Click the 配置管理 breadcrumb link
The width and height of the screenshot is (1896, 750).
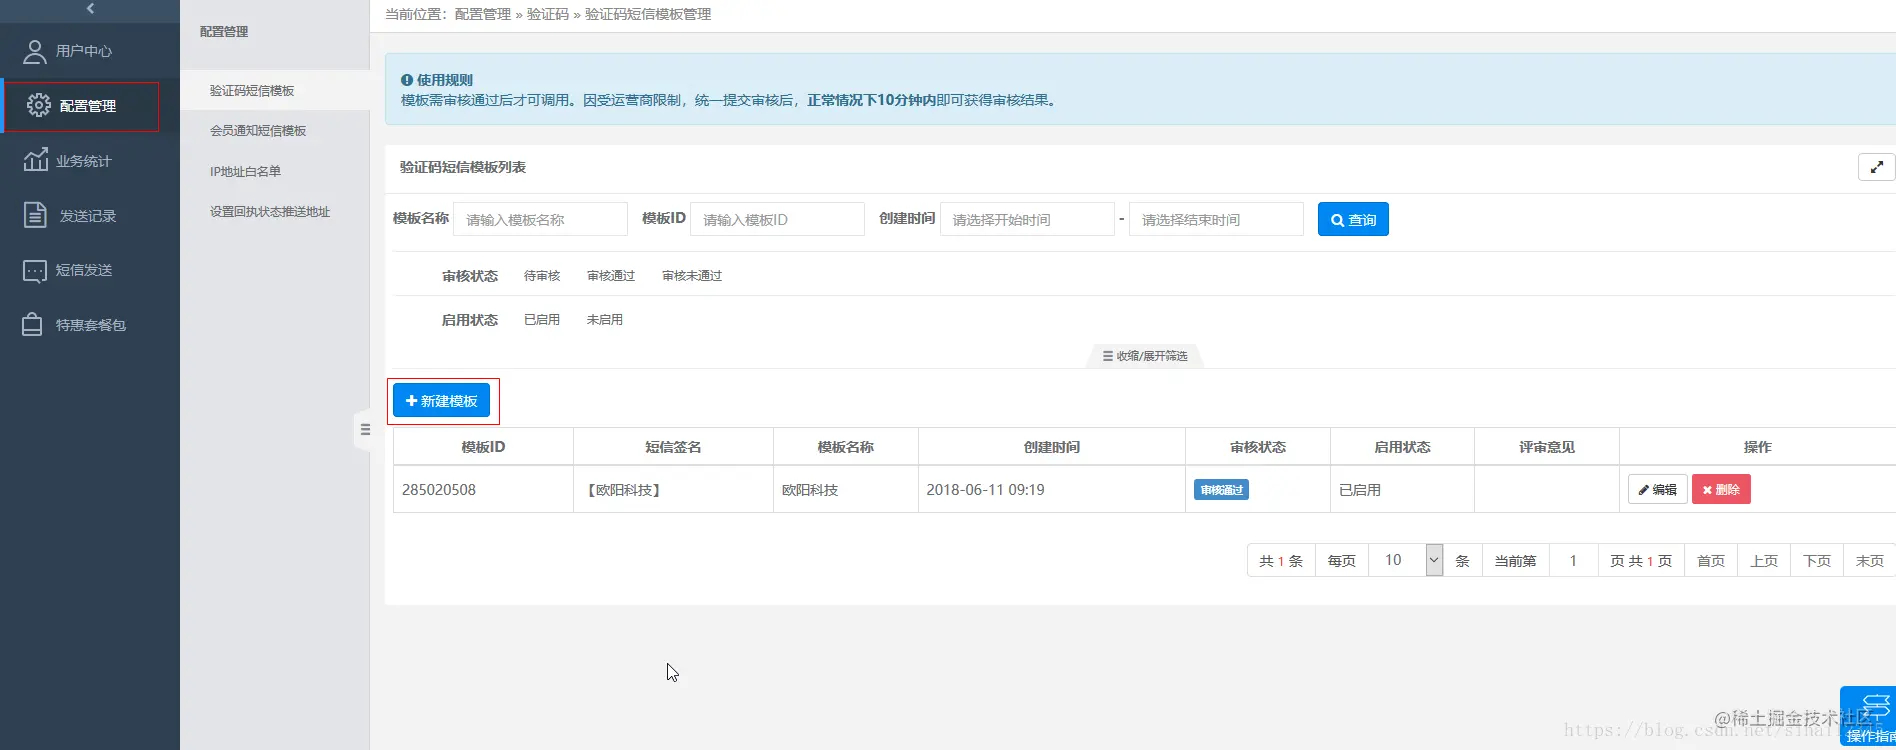coord(483,14)
